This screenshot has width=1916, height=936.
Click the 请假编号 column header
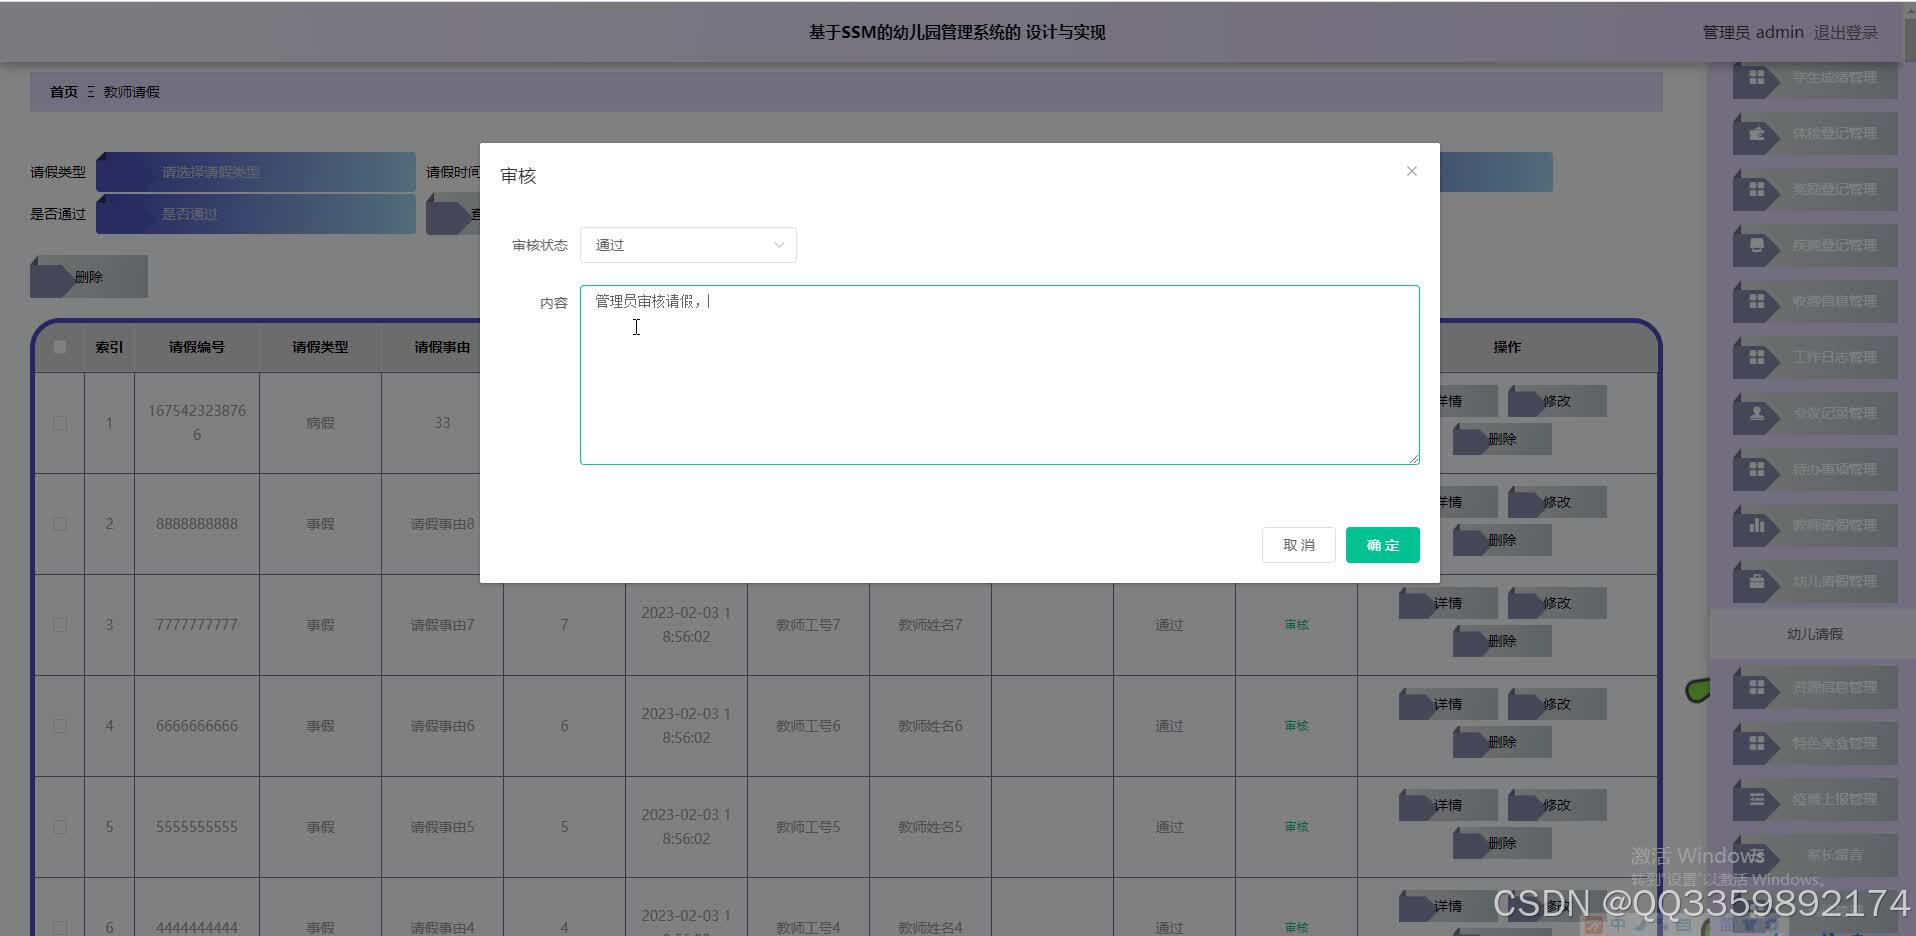tap(197, 347)
